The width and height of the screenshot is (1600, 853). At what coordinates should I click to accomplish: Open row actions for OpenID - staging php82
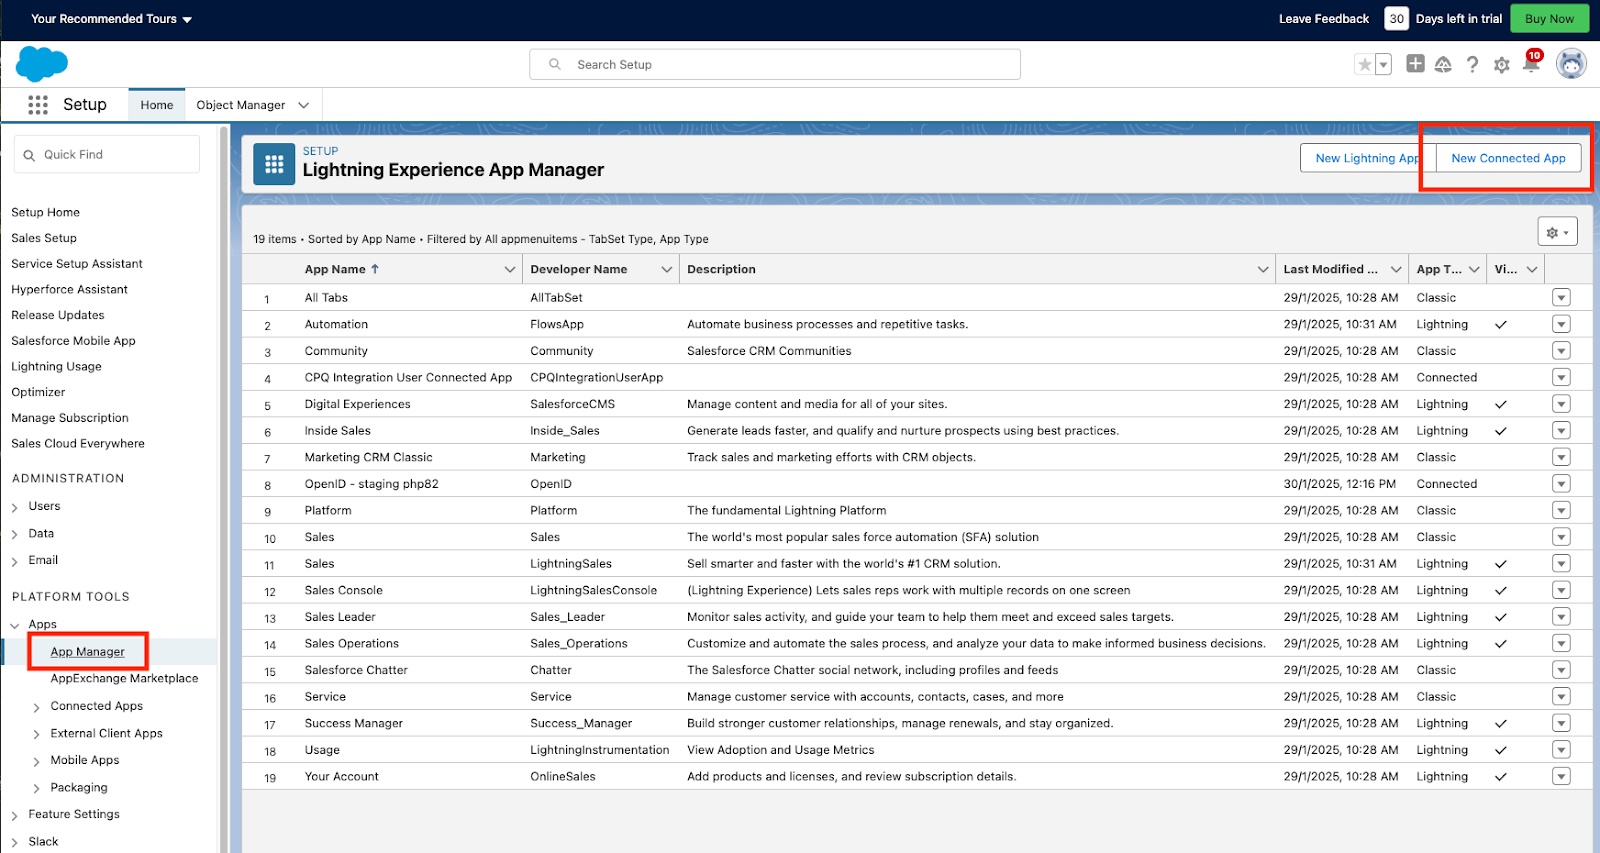[1561, 483]
